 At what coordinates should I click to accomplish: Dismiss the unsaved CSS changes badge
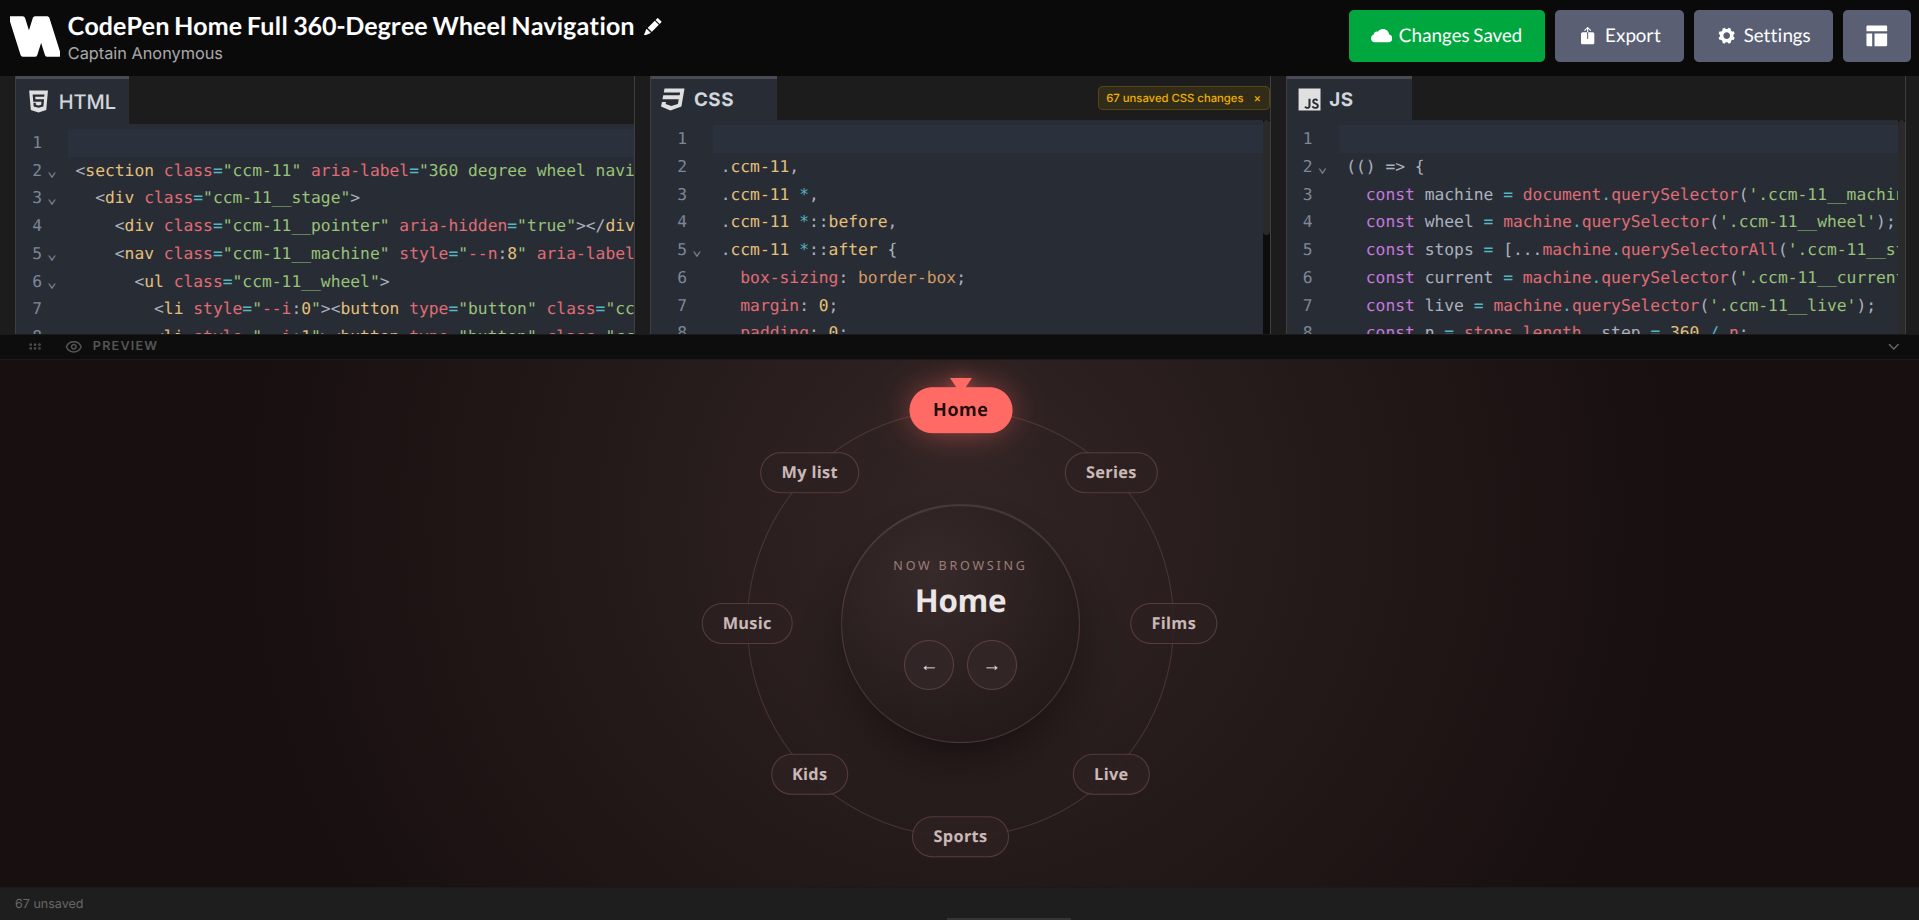1257,98
